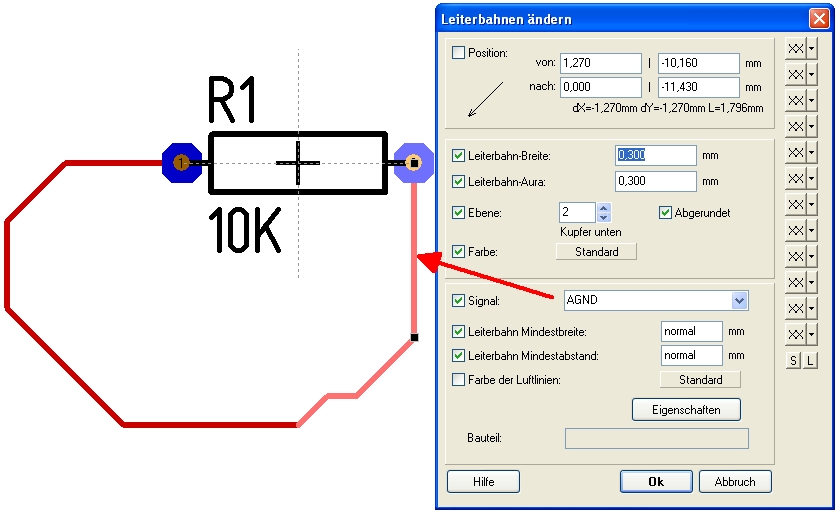Click the S button below presets
Screen dimensions: 838x513
tap(794, 360)
